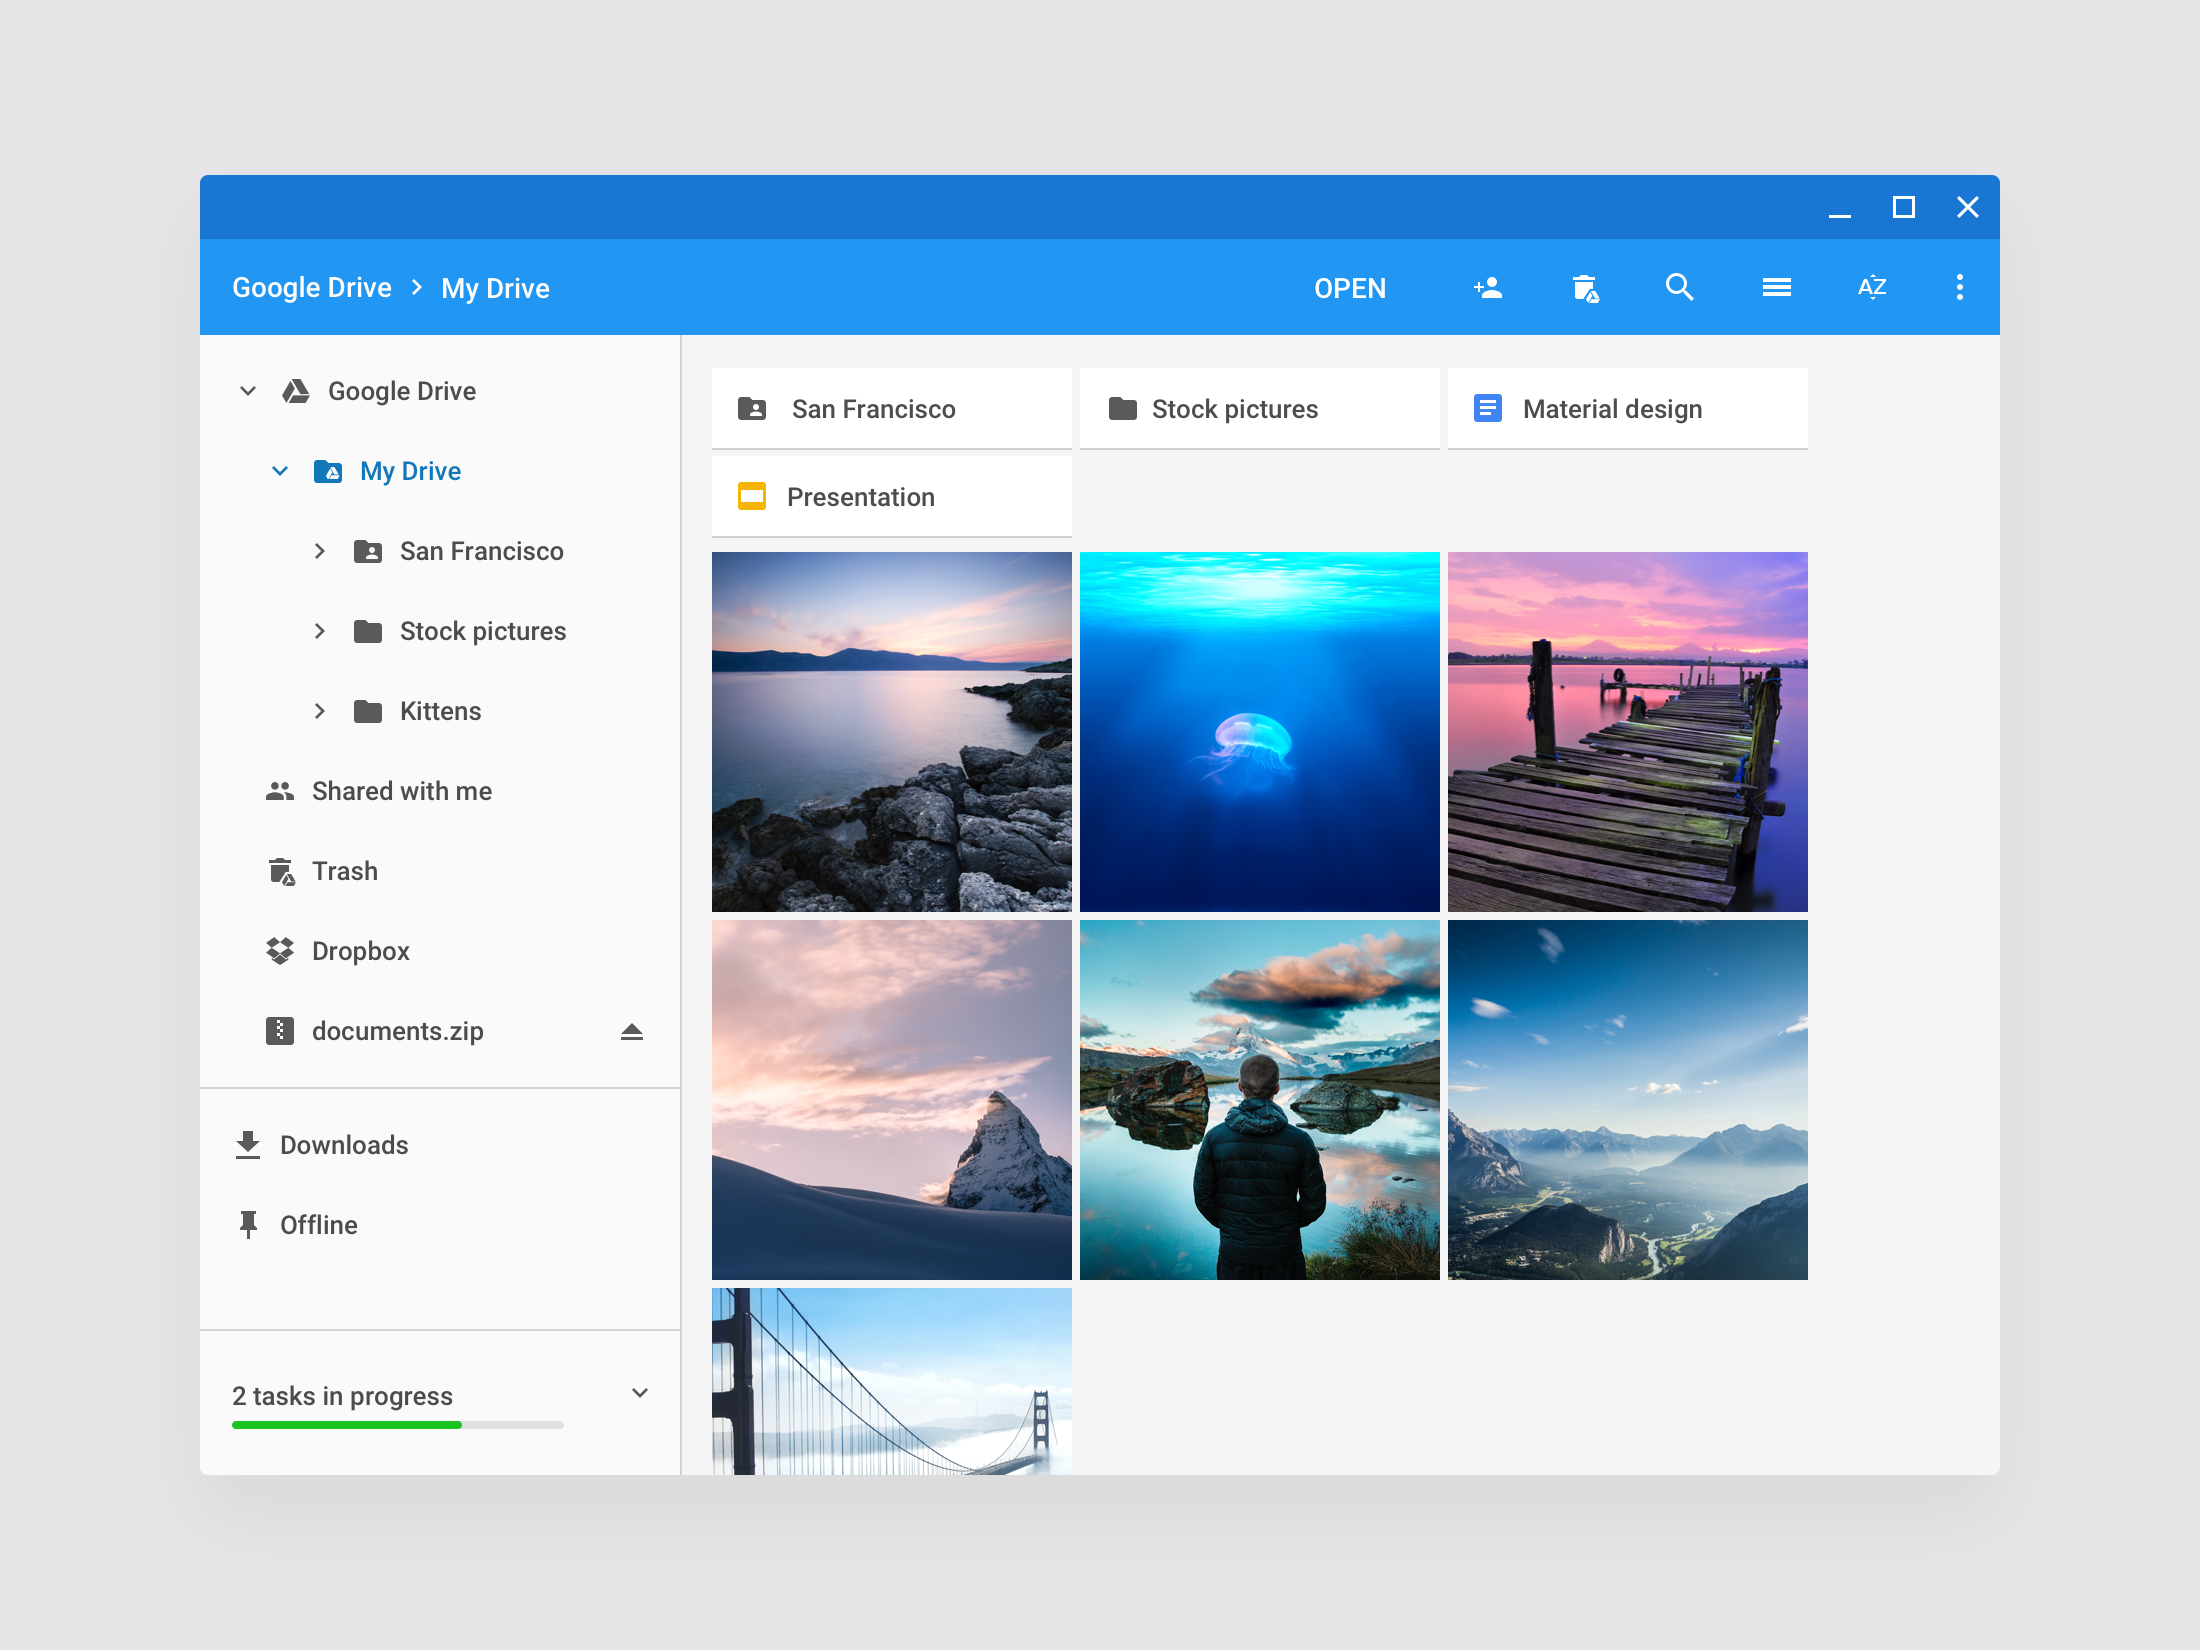Viewport: 2200px width, 1650px height.
Task: Click the add person icon in toolbar
Action: tap(1485, 288)
